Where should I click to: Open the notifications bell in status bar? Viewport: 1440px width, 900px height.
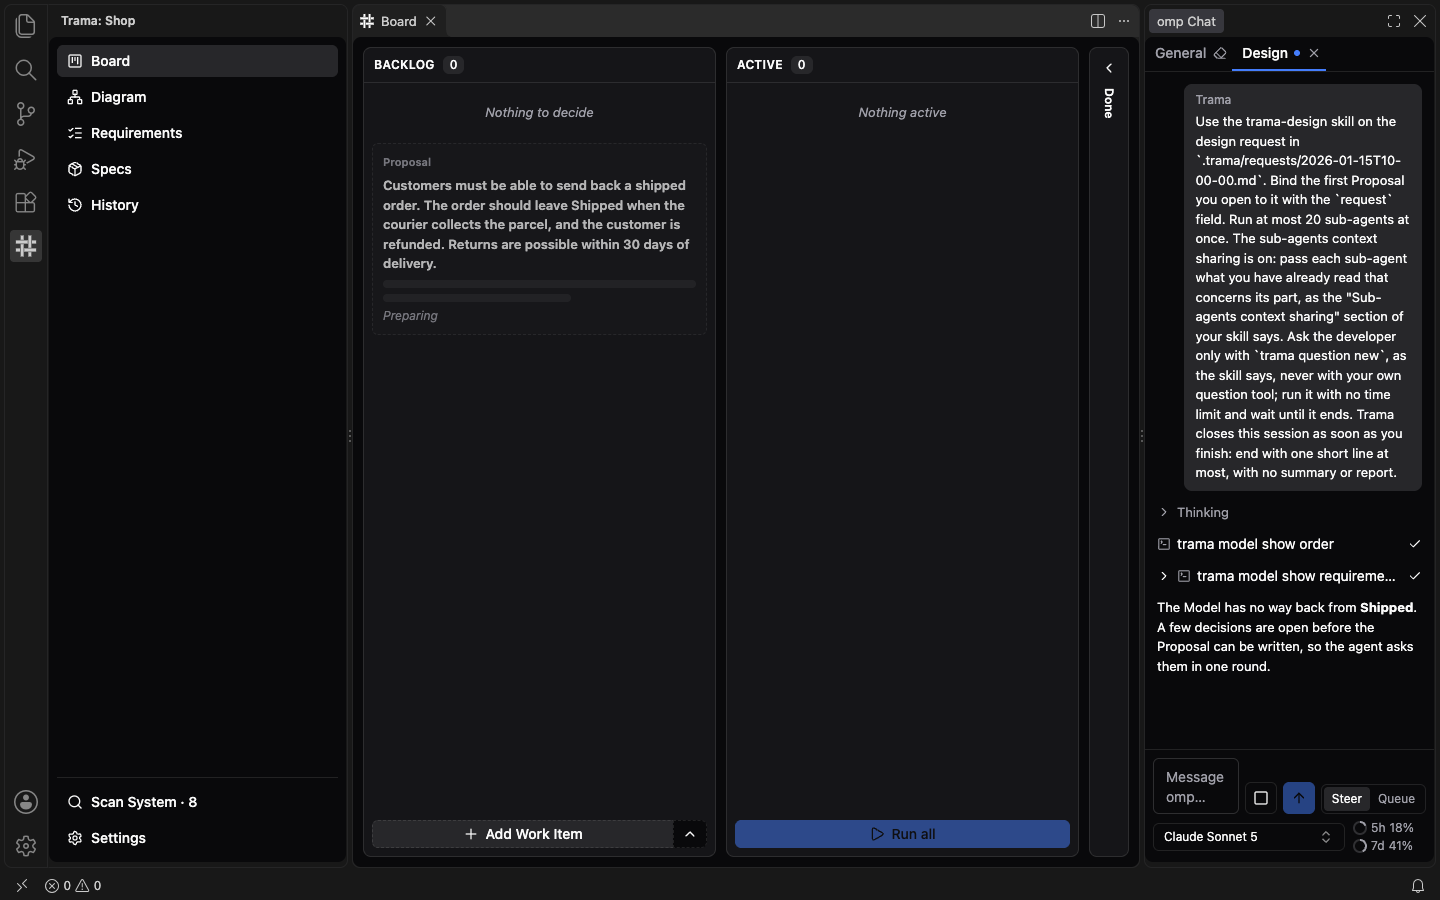(1418, 886)
